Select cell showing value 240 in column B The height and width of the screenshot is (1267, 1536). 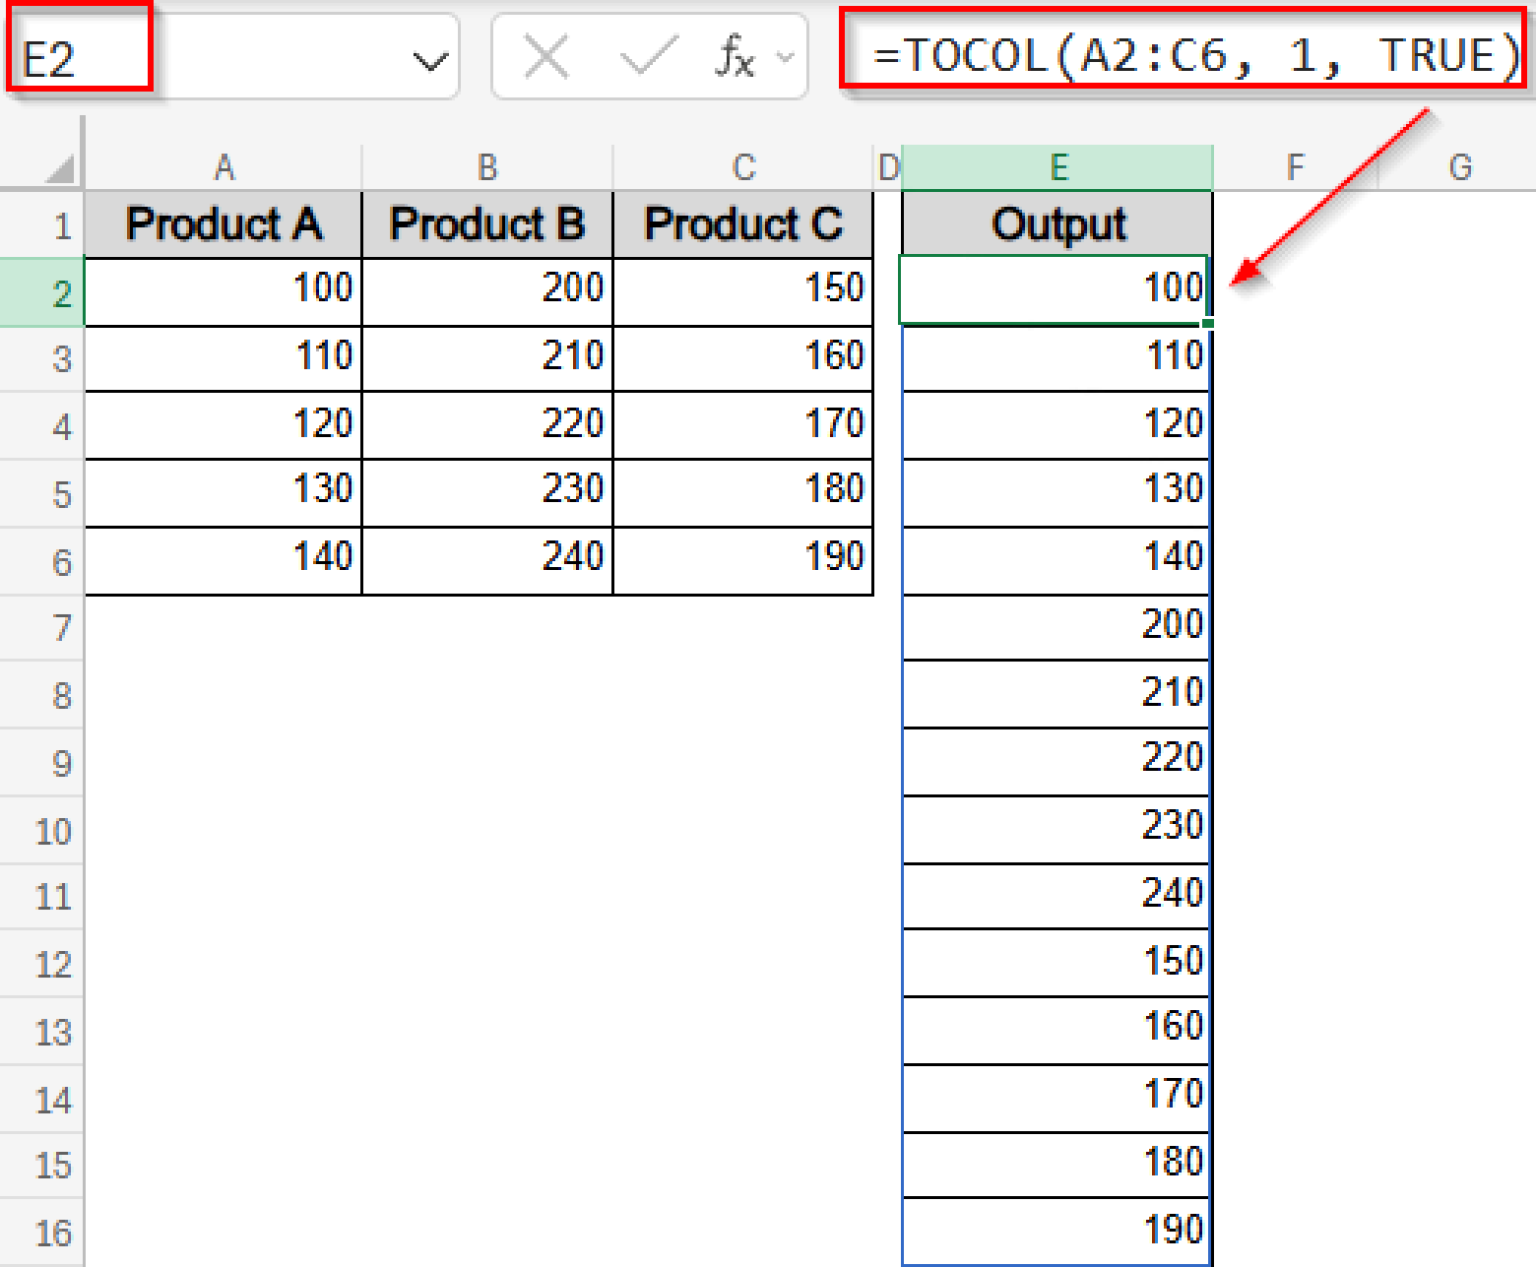point(487,557)
